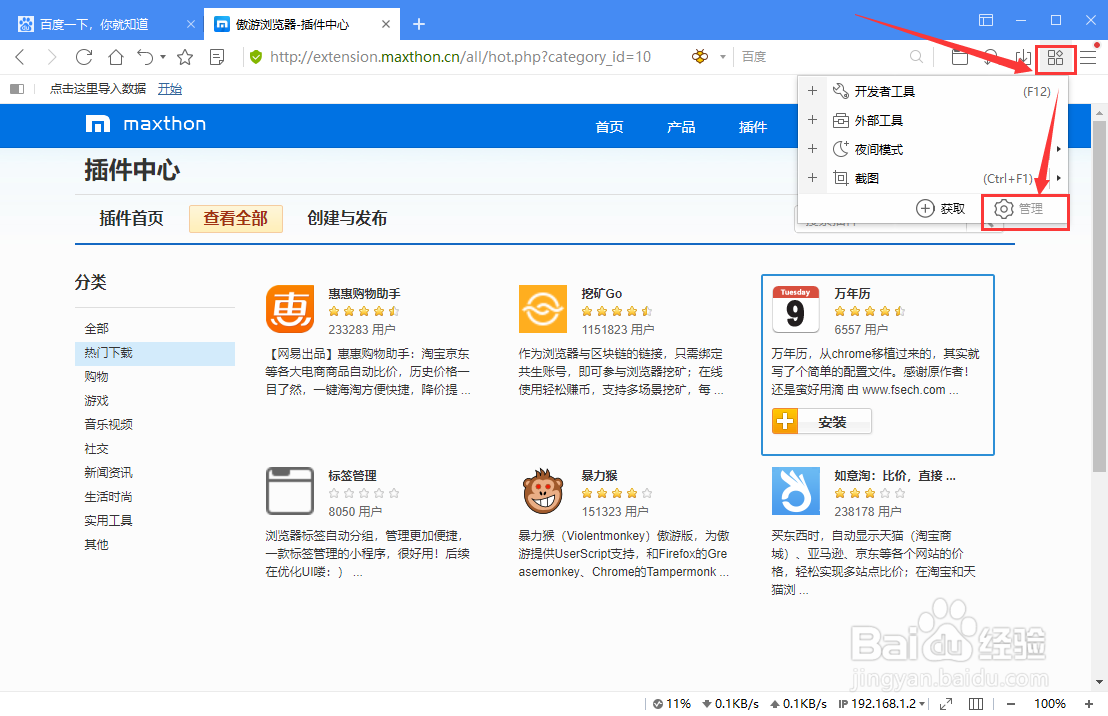
Task: Select 生活时尚 category
Action: coord(109,497)
